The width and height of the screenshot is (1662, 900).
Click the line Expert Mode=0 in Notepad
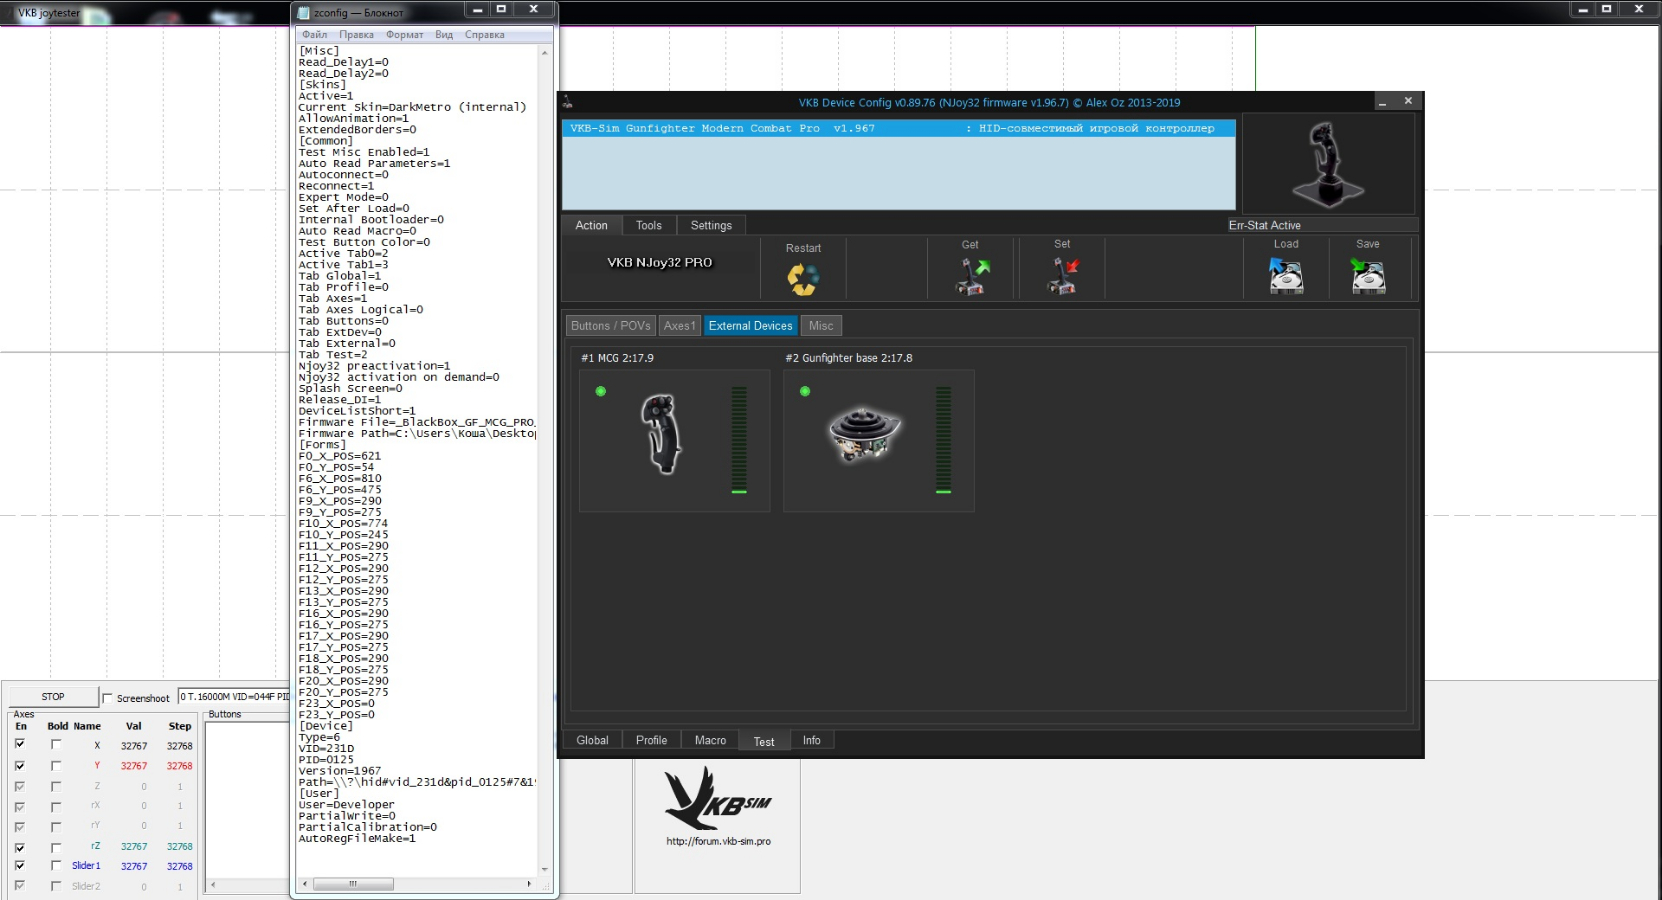point(343,198)
